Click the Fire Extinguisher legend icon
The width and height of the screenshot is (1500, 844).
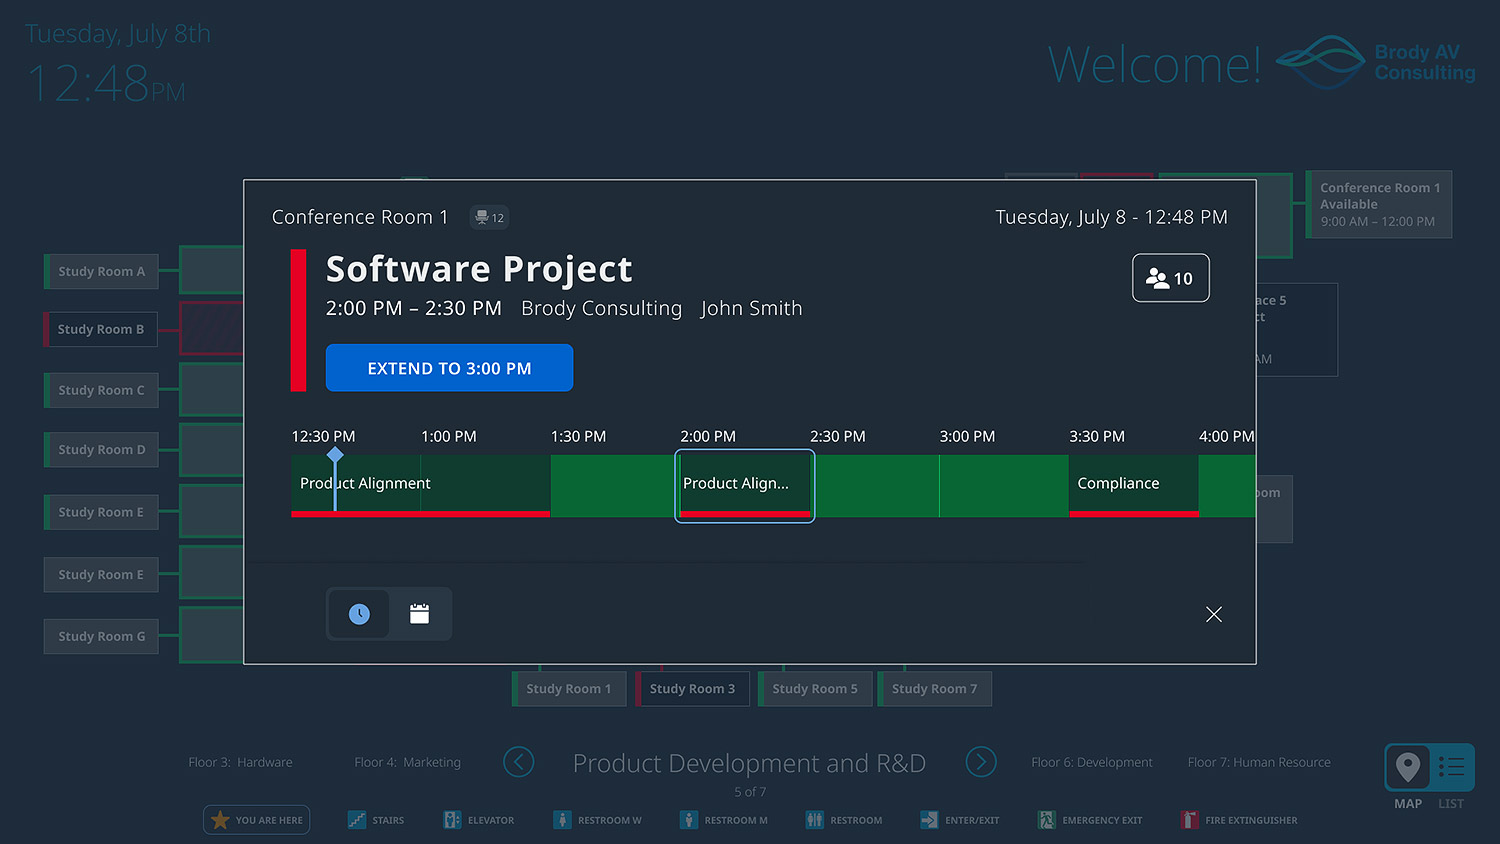(x=1189, y=820)
